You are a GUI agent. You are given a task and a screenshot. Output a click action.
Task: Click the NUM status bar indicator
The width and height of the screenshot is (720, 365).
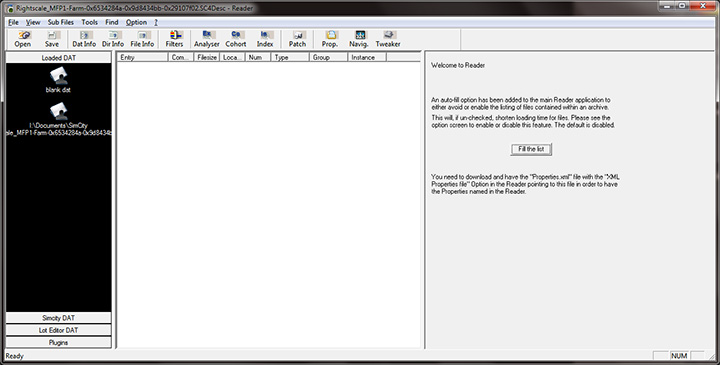click(x=679, y=356)
